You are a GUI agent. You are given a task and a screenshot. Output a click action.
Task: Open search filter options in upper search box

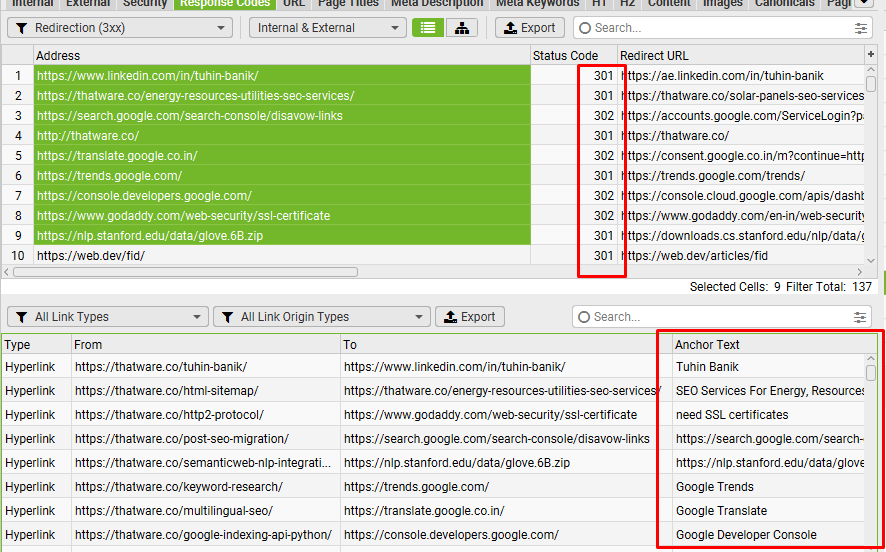click(x=861, y=28)
